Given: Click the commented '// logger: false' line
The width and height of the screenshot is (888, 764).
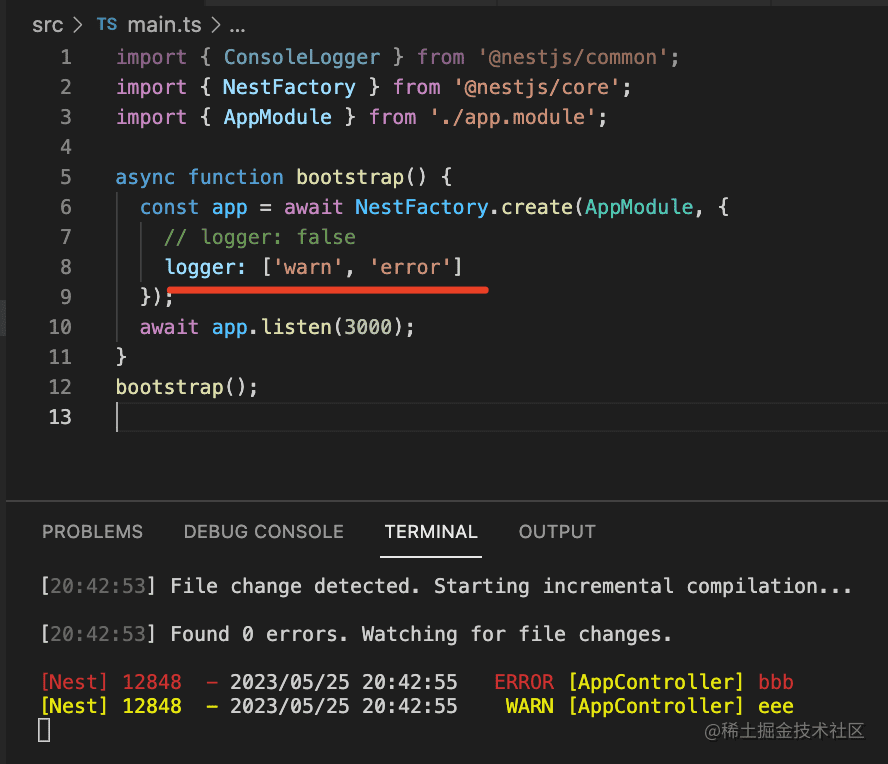Looking at the screenshot, I should (260, 237).
